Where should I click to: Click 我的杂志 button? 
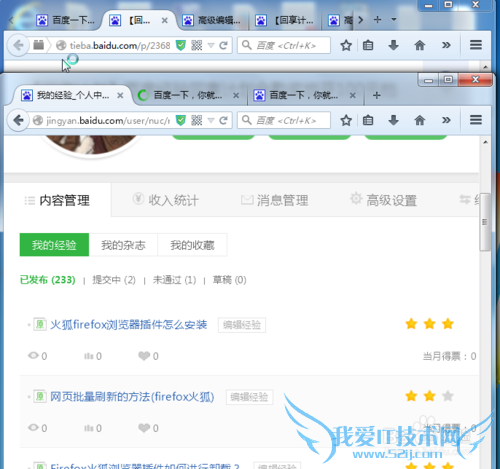(x=123, y=245)
